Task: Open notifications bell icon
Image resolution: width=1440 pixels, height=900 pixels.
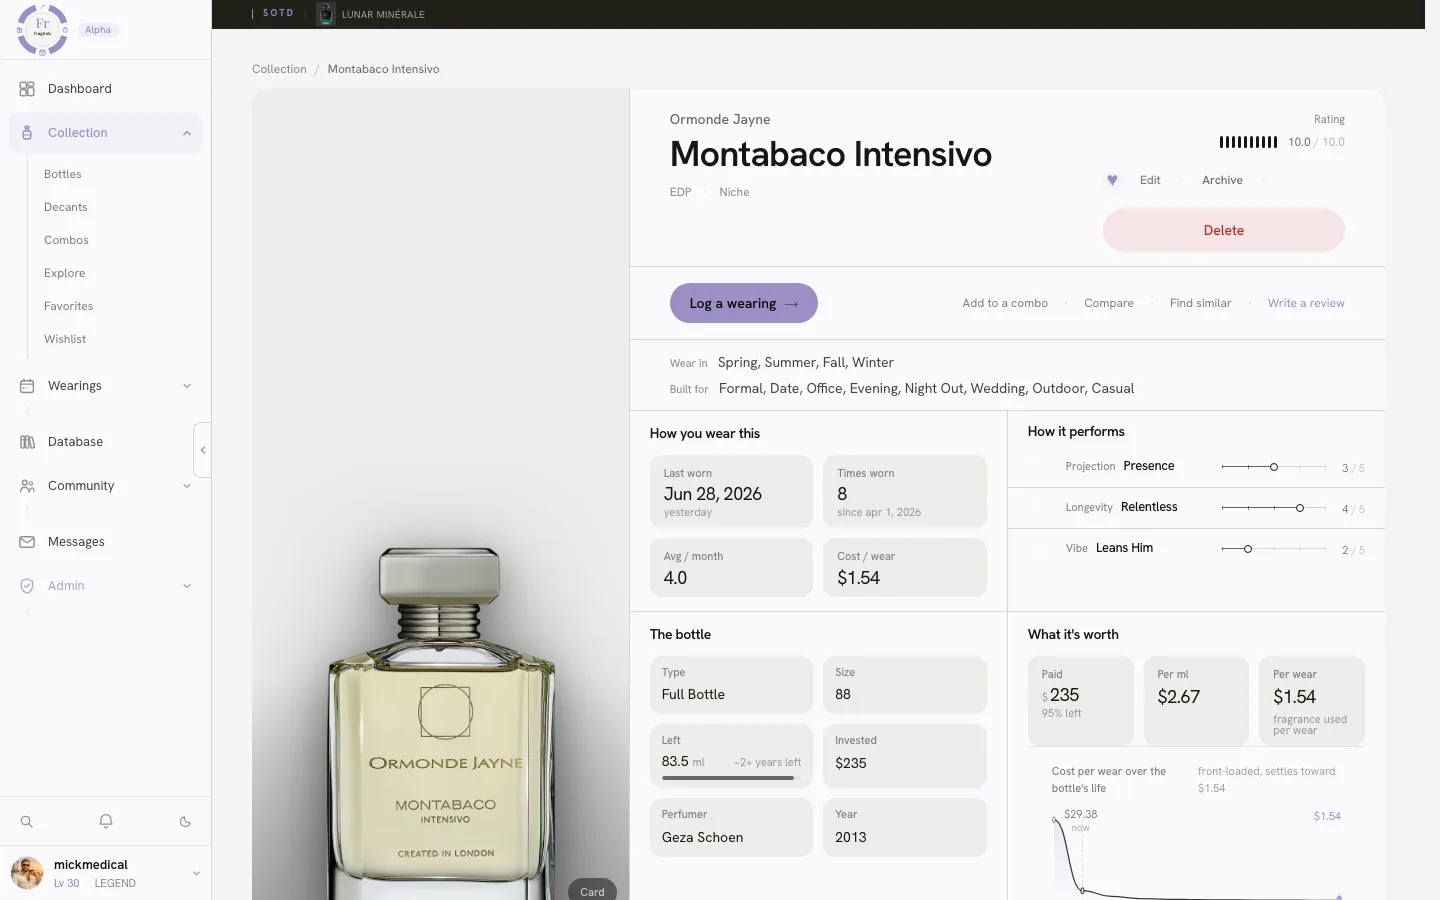Action: (x=106, y=822)
